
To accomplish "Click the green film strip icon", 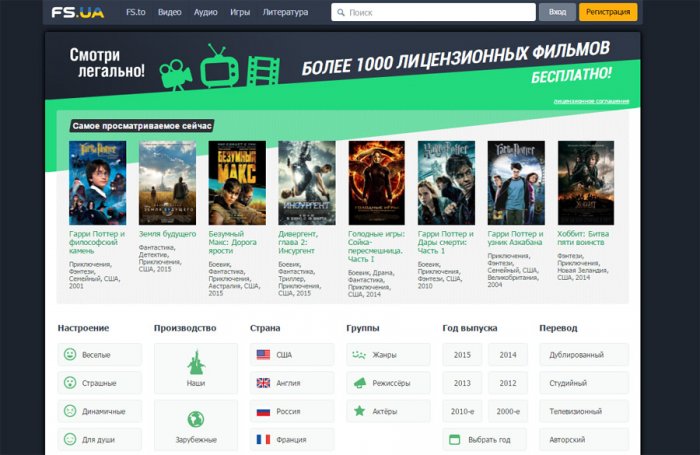I will pos(263,71).
